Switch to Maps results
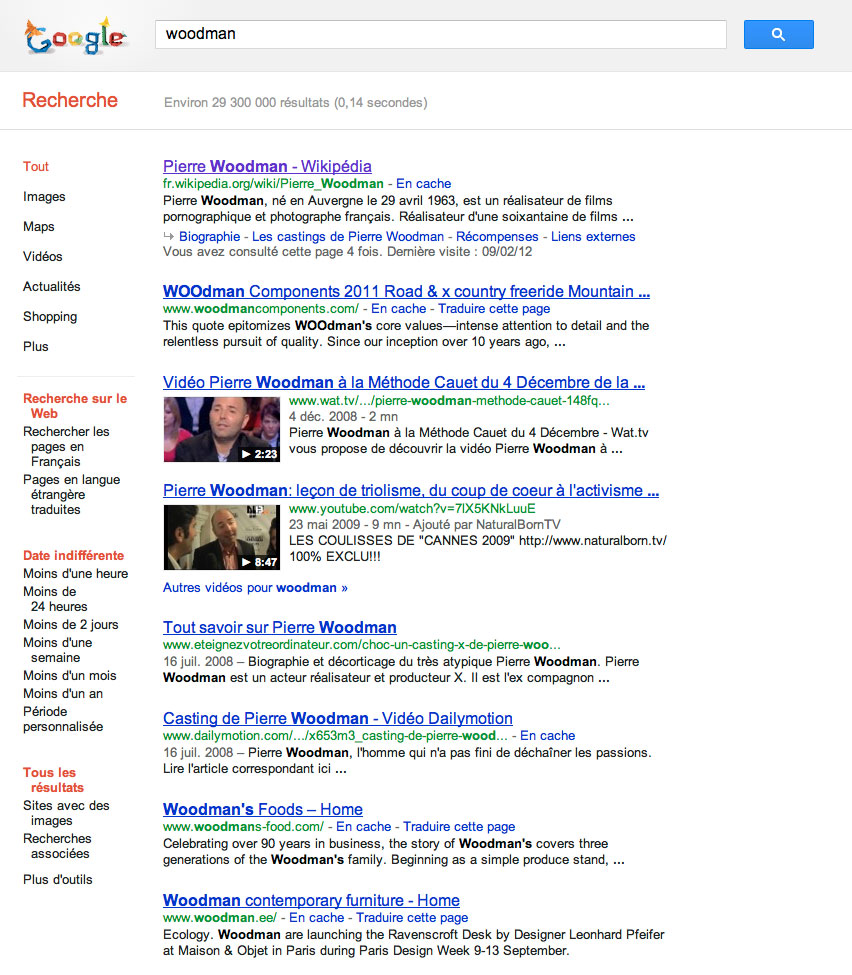 (x=39, y=227)
